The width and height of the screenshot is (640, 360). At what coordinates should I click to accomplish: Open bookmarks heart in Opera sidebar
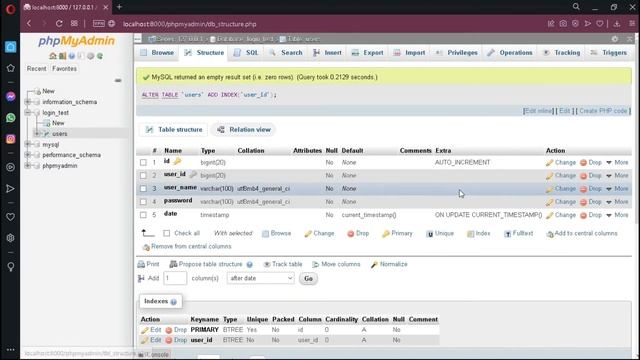click(x=11, y=217)
